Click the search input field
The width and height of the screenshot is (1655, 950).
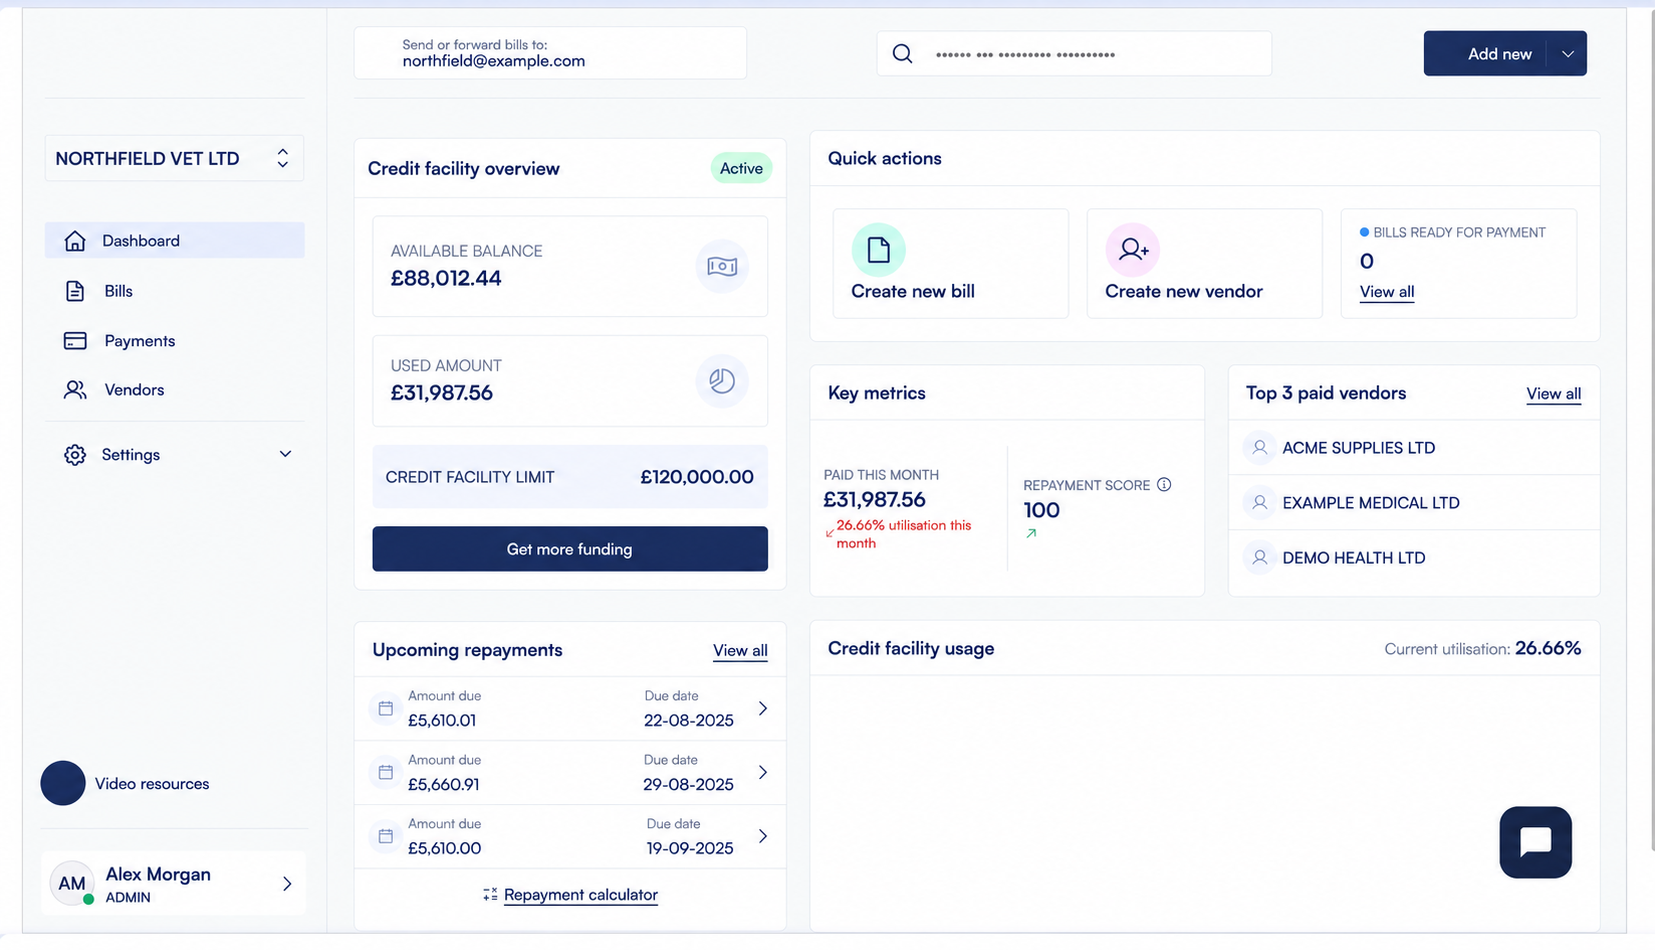[1074, 54]
